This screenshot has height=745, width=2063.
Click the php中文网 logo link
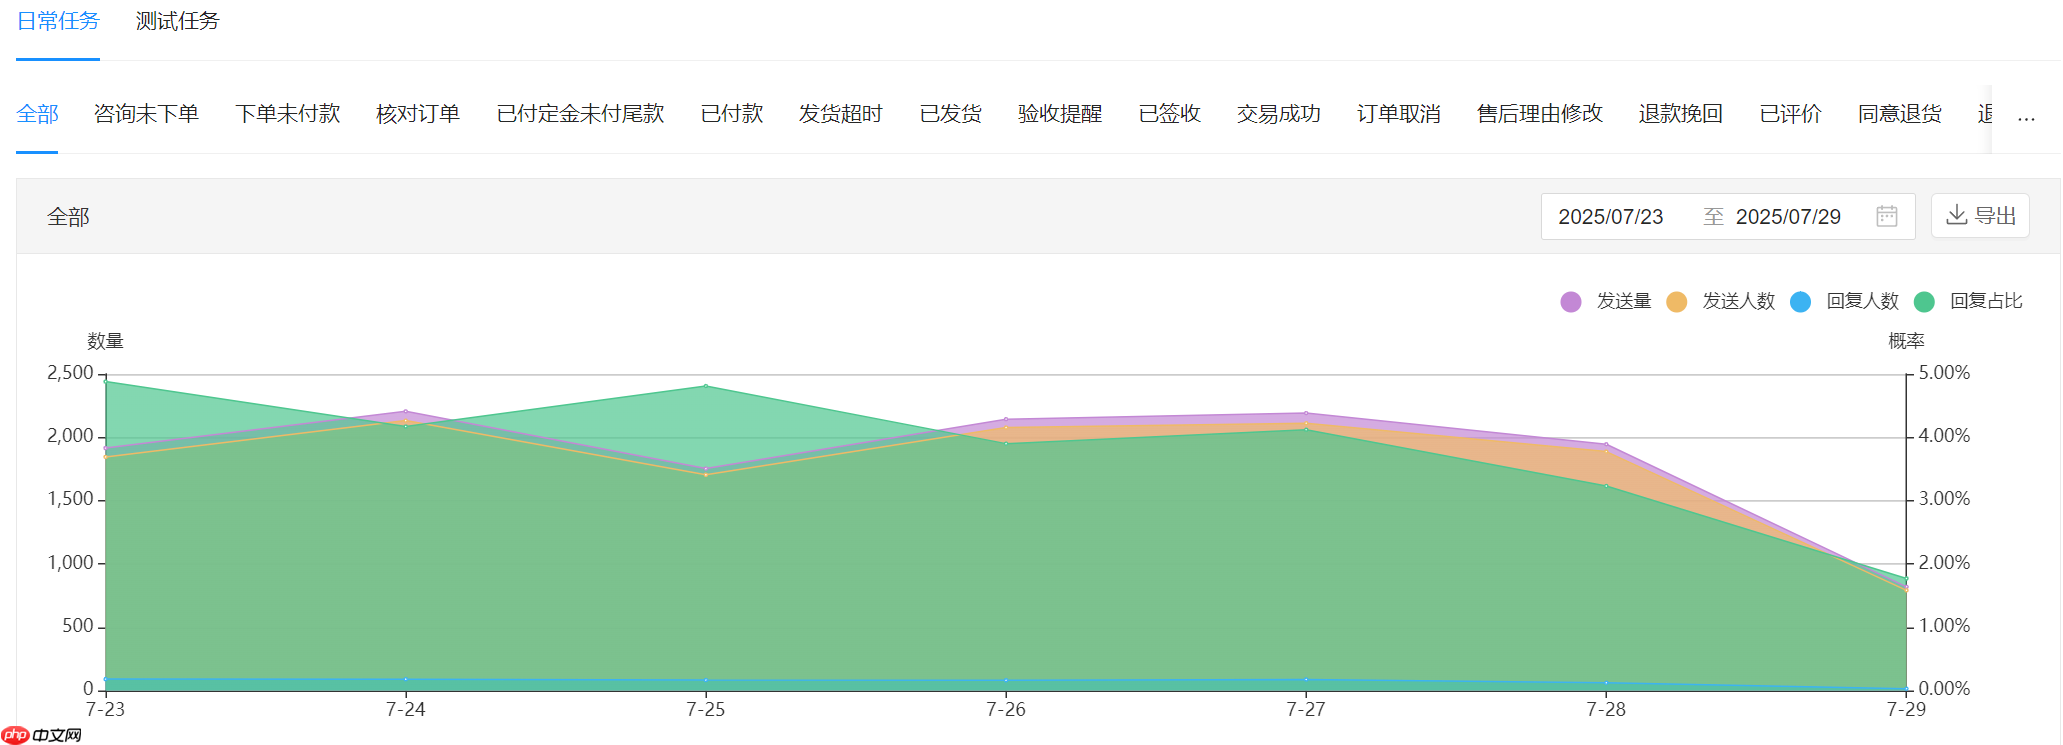[42, 735]
